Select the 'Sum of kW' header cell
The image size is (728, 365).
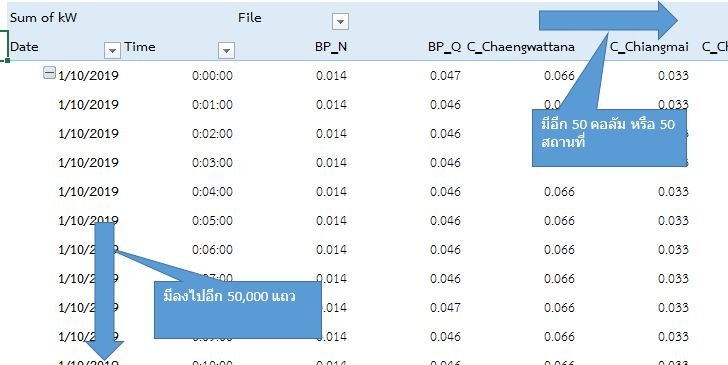coord(43,18)
